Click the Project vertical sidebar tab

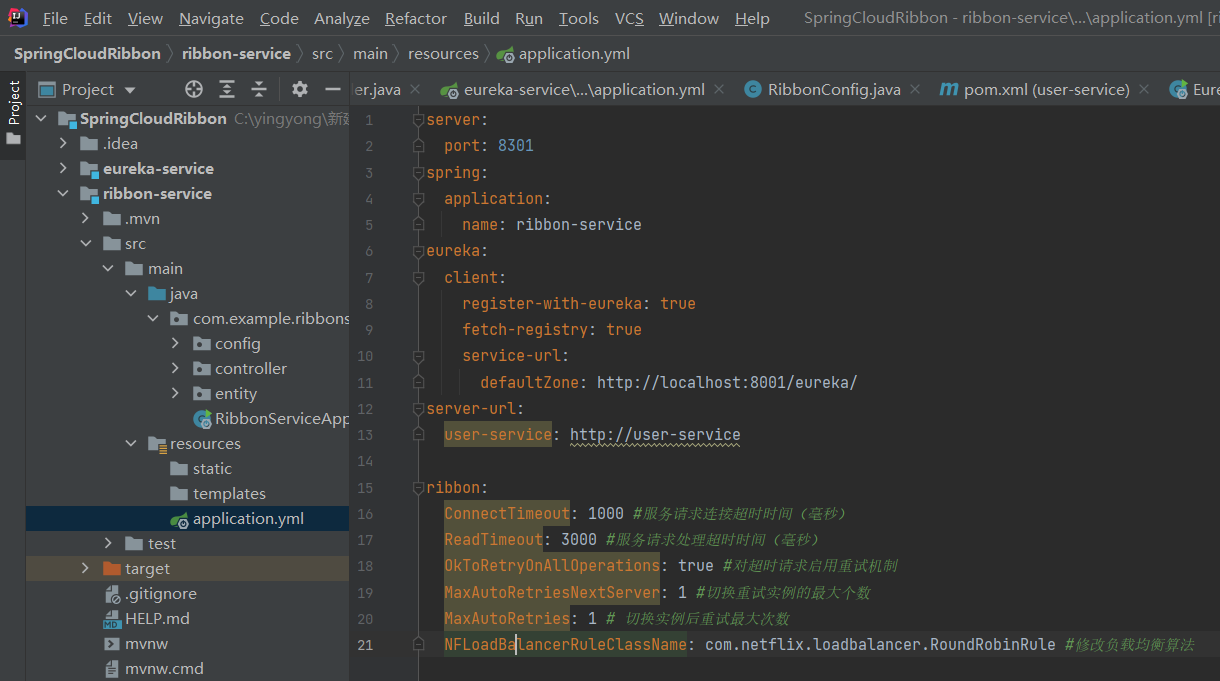coord(14,104)
